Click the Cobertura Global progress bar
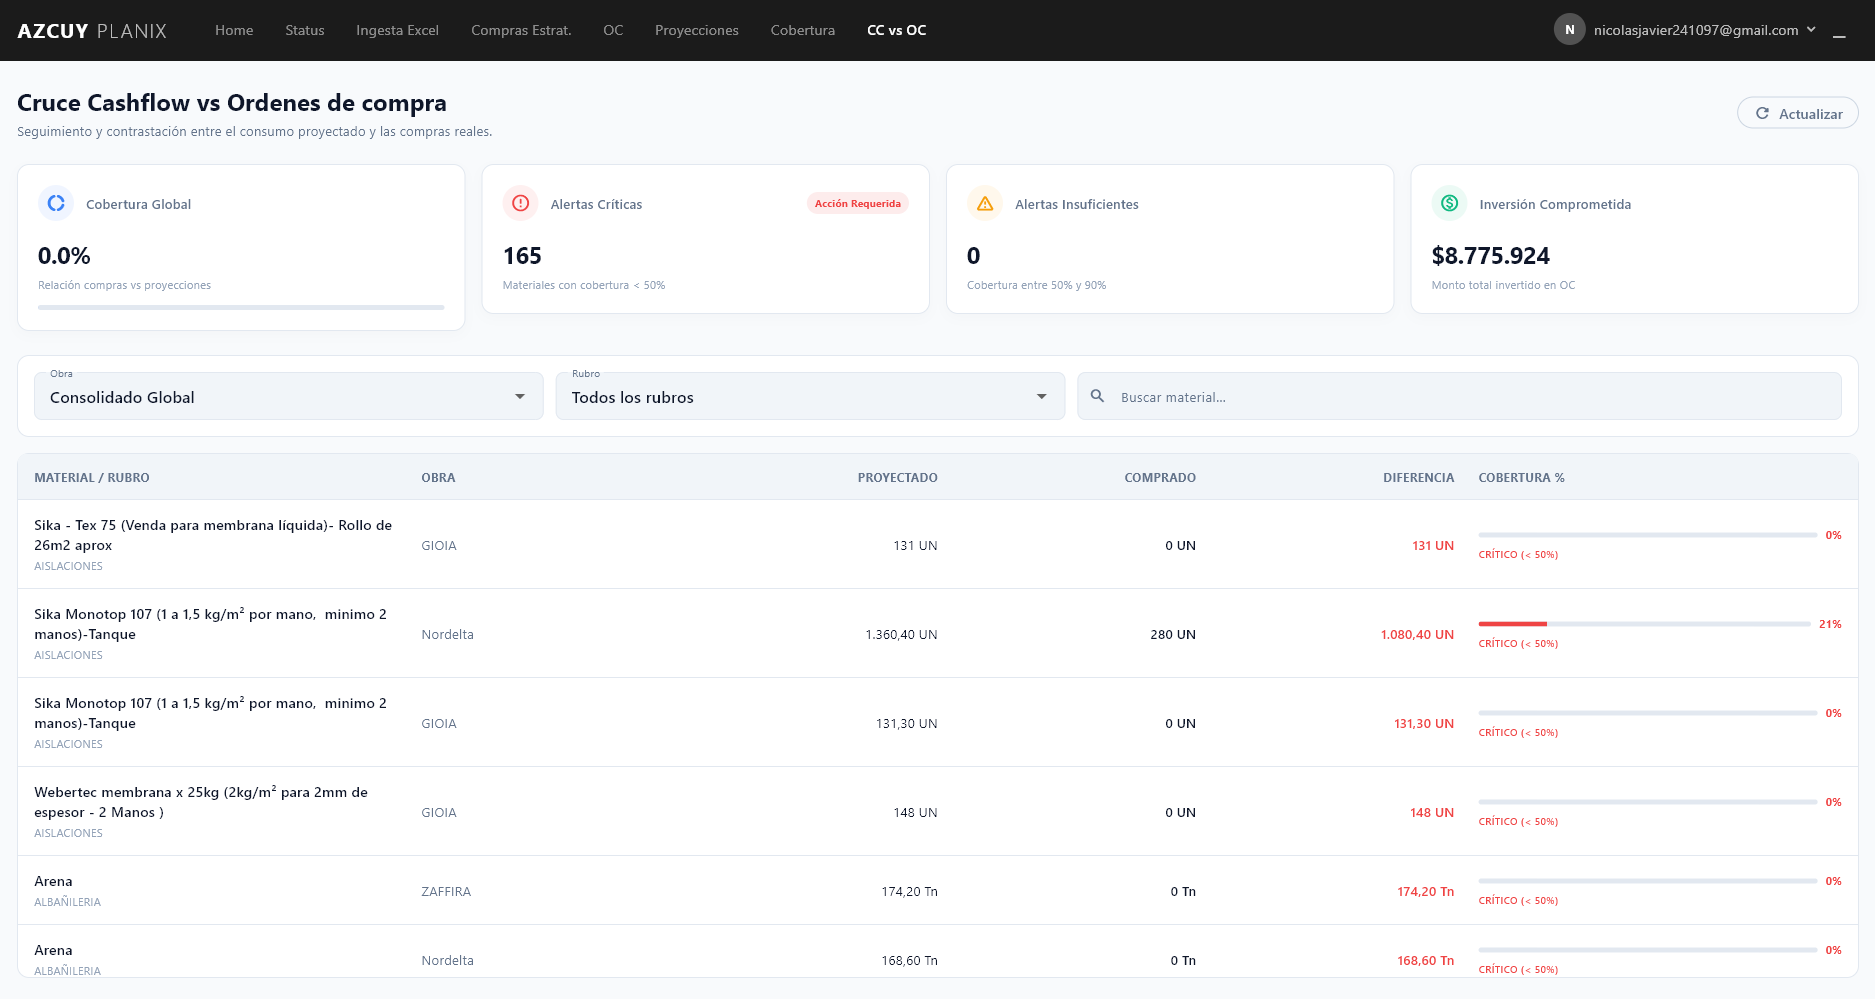The width and height of the screenshot is (1875, 999). pos(241,307)
